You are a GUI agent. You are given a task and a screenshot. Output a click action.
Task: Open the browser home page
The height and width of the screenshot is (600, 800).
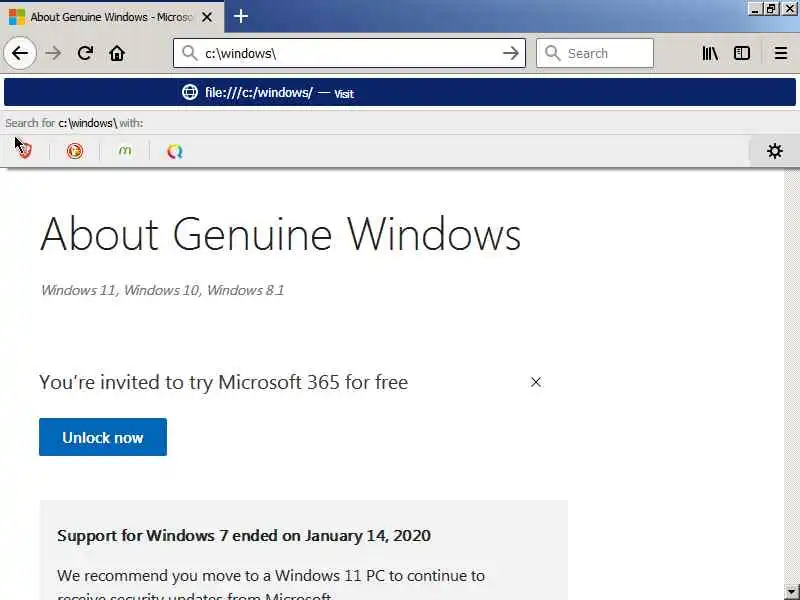point(117,53)
